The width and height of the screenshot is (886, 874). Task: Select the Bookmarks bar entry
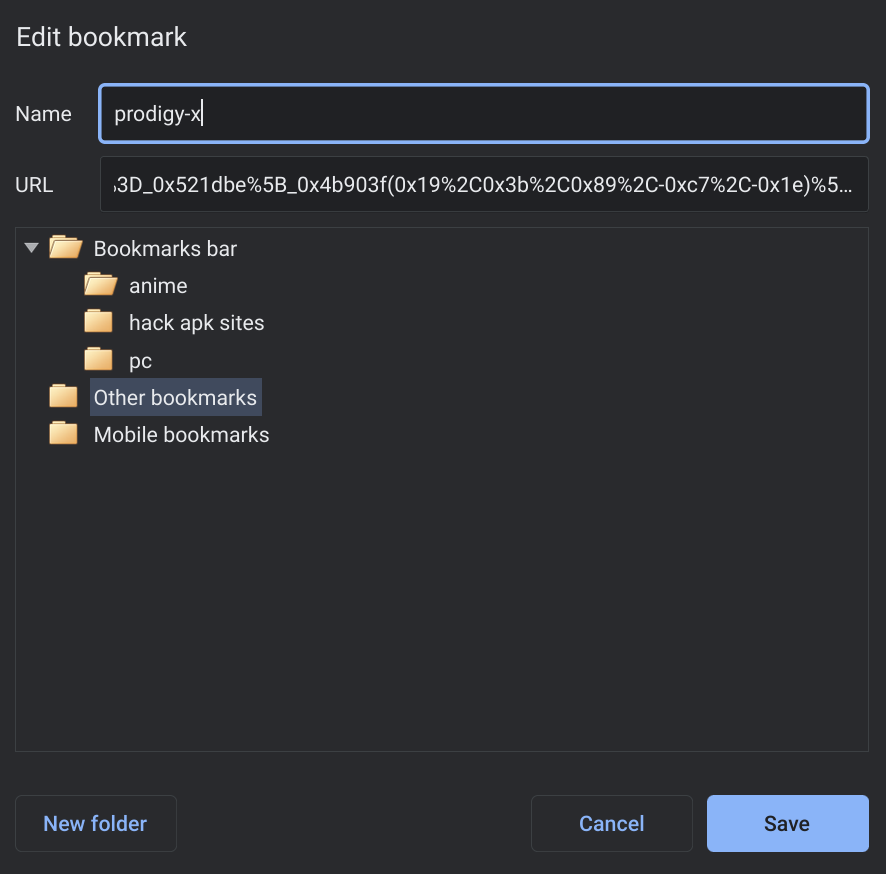(x=164, y=248)
